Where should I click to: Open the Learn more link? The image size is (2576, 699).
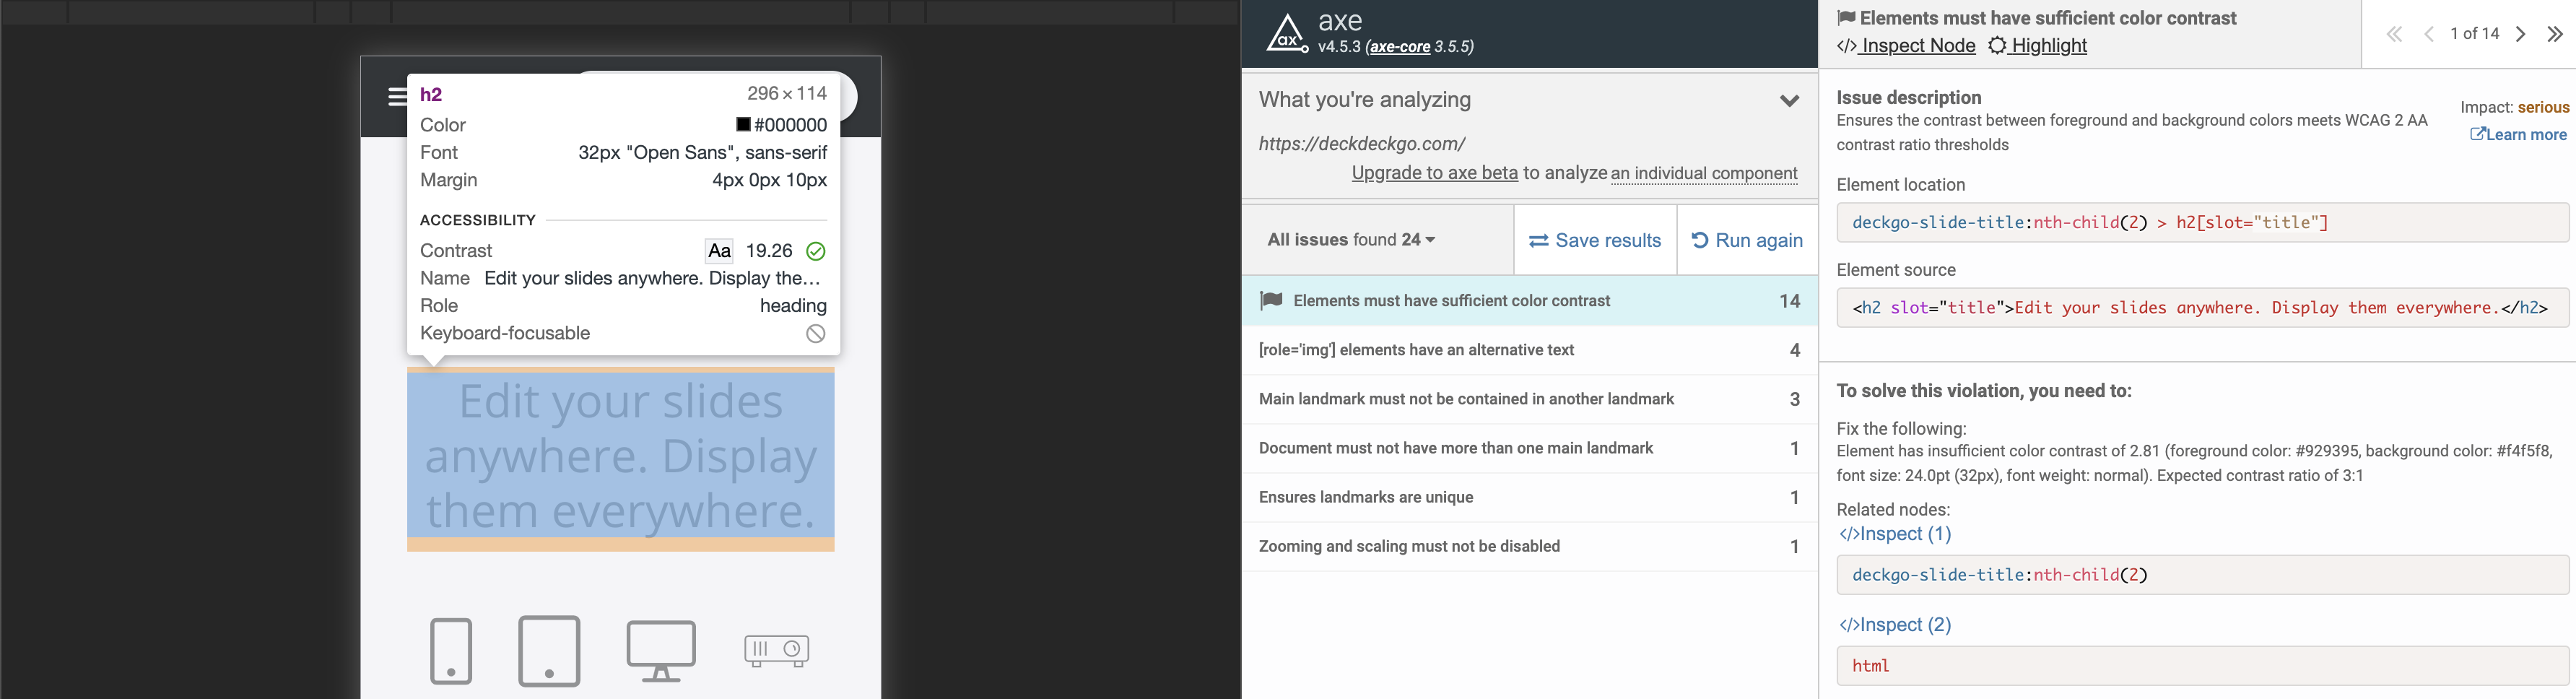point(2518,134)
